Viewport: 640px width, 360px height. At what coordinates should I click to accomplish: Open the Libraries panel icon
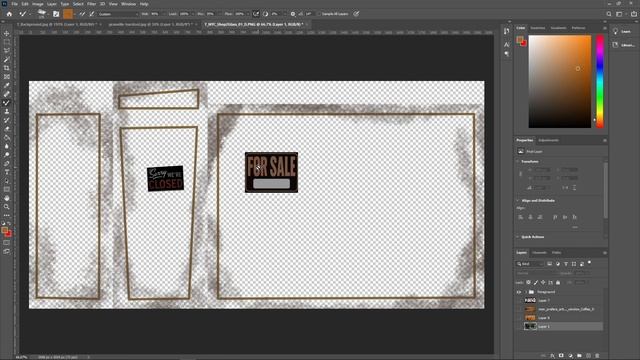click(x=616, y=45)
